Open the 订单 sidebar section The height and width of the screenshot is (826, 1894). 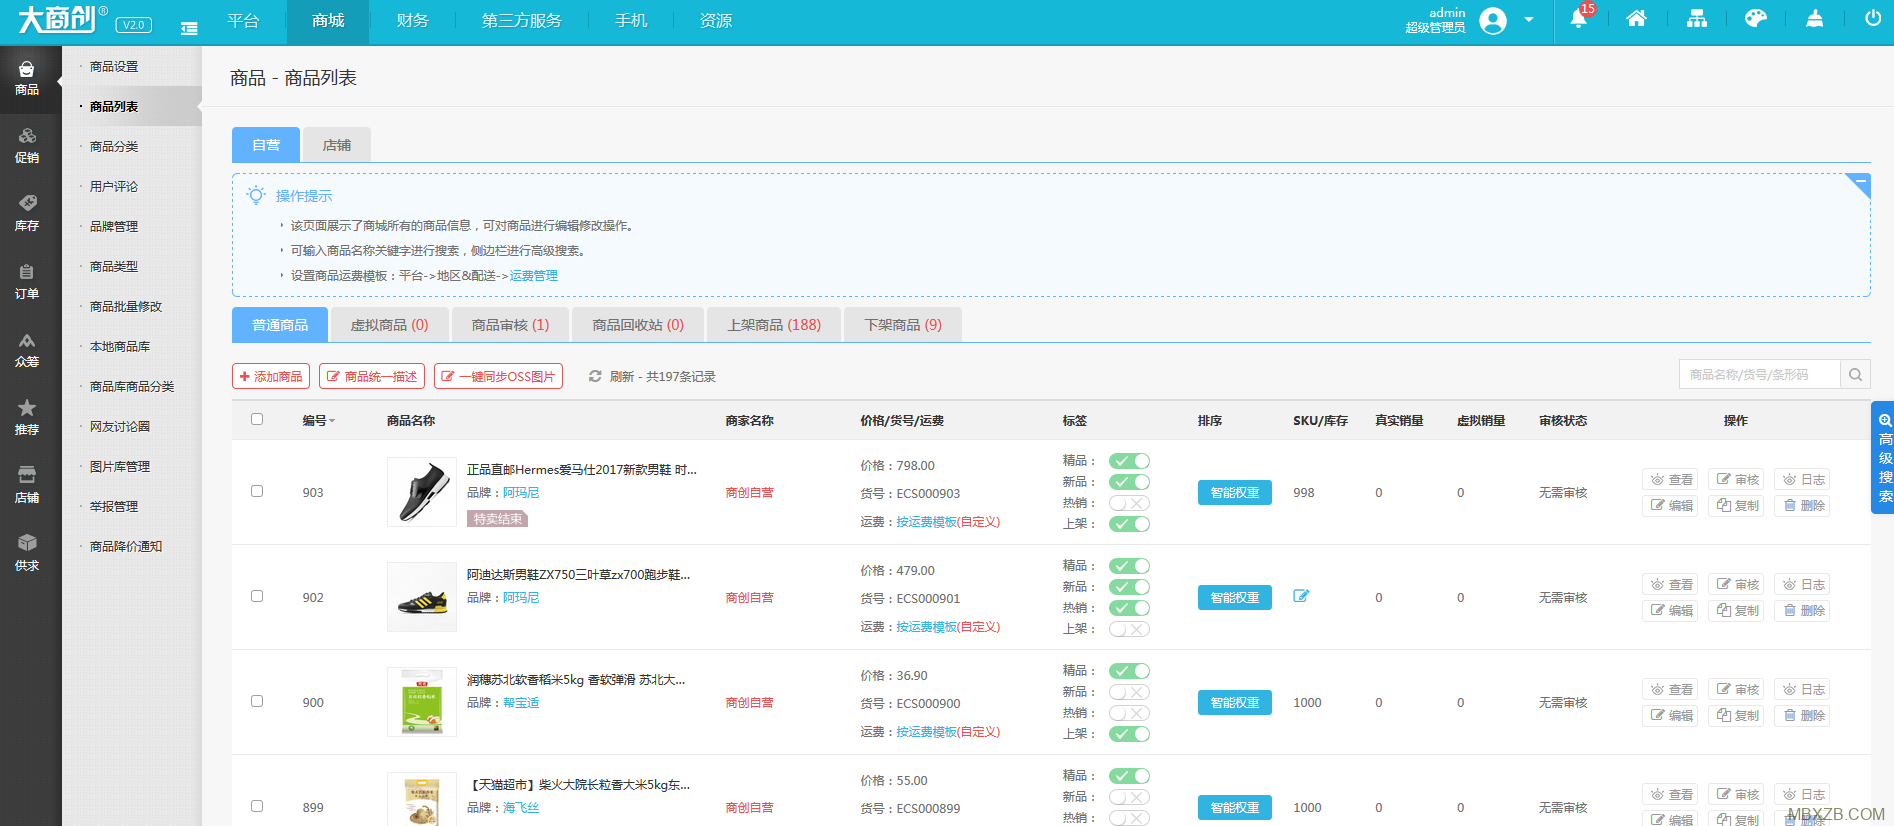27,283
